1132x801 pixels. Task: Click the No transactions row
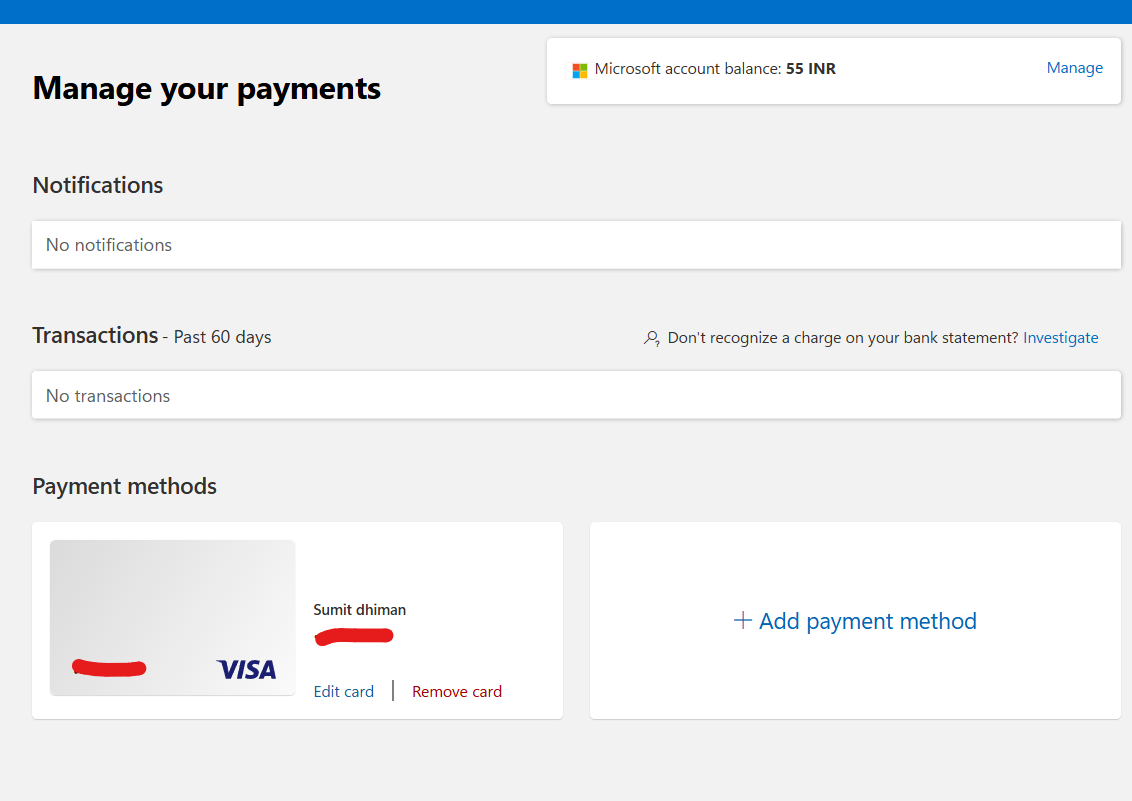point(576,395)
